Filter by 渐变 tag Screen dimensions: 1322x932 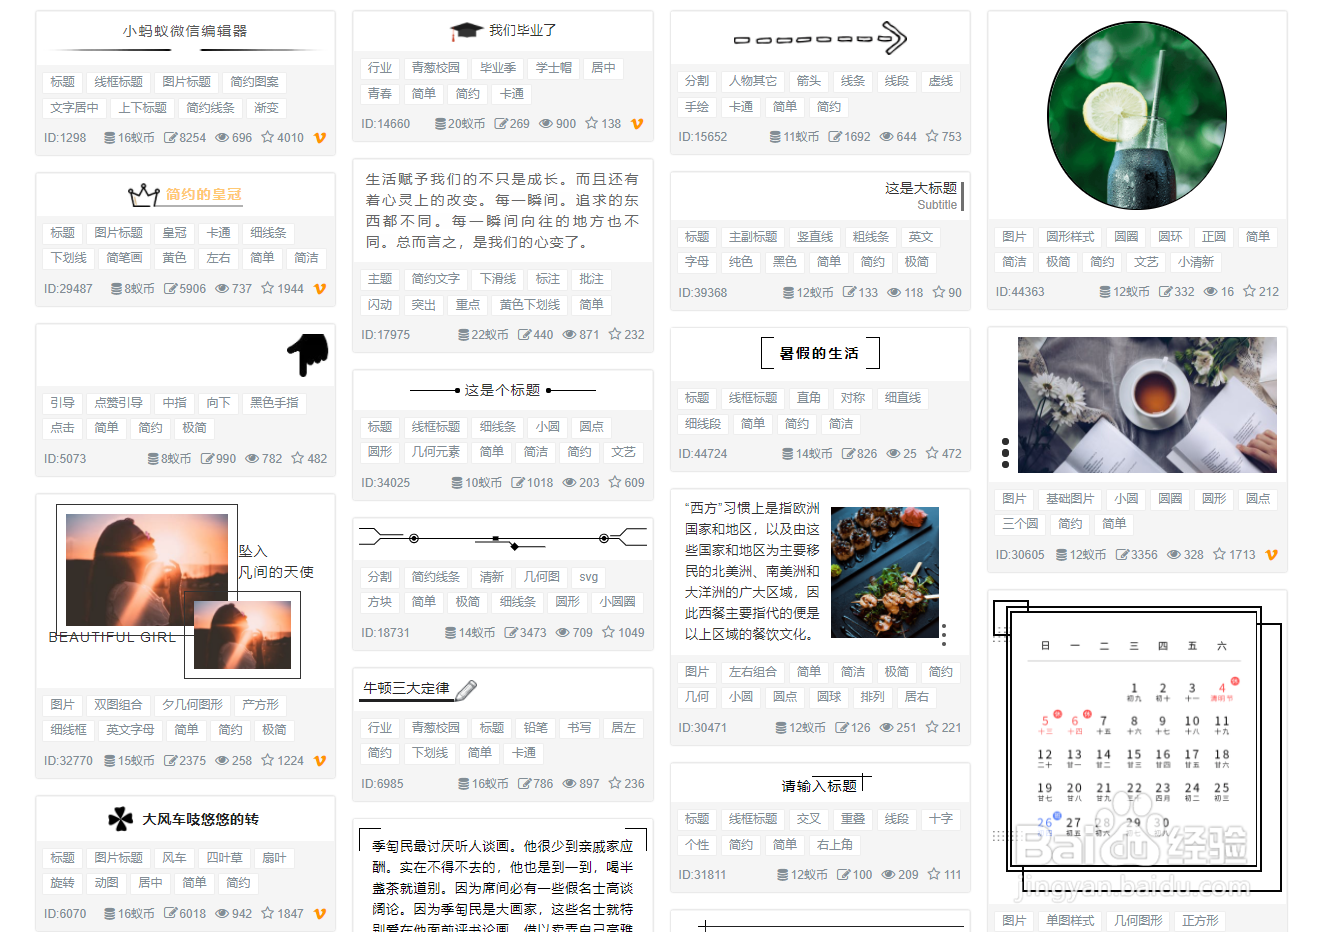point(267,108)
